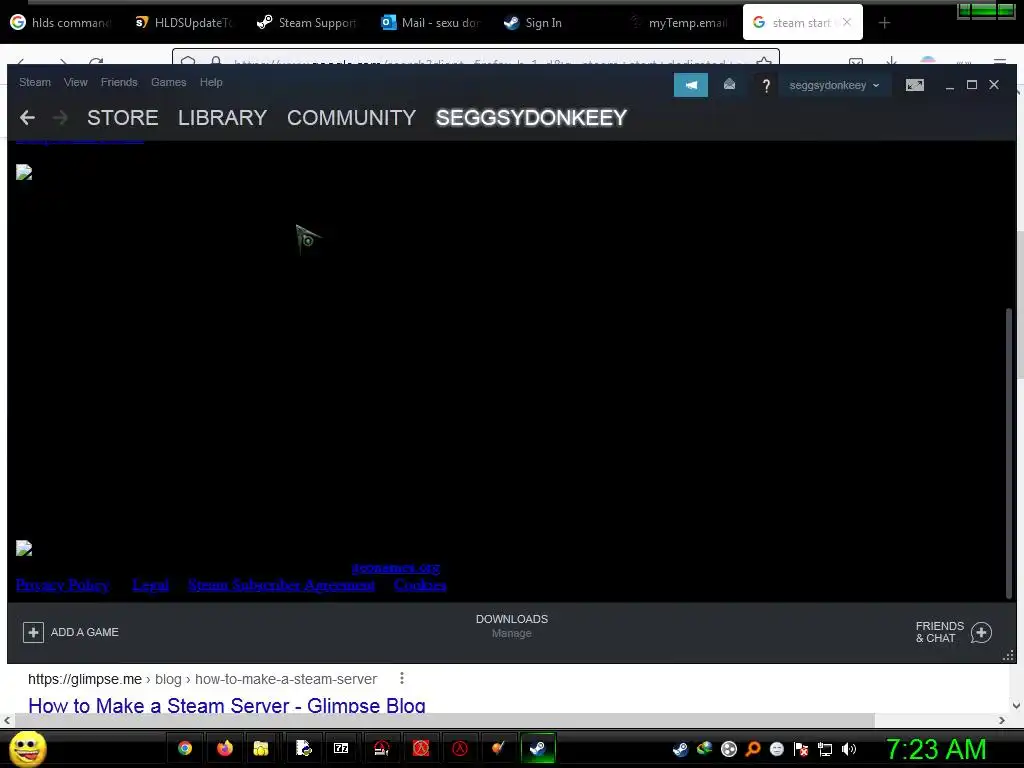Open the Steam Subscriber Agreement link
1024x768 pixels.
tap(281, 584)
